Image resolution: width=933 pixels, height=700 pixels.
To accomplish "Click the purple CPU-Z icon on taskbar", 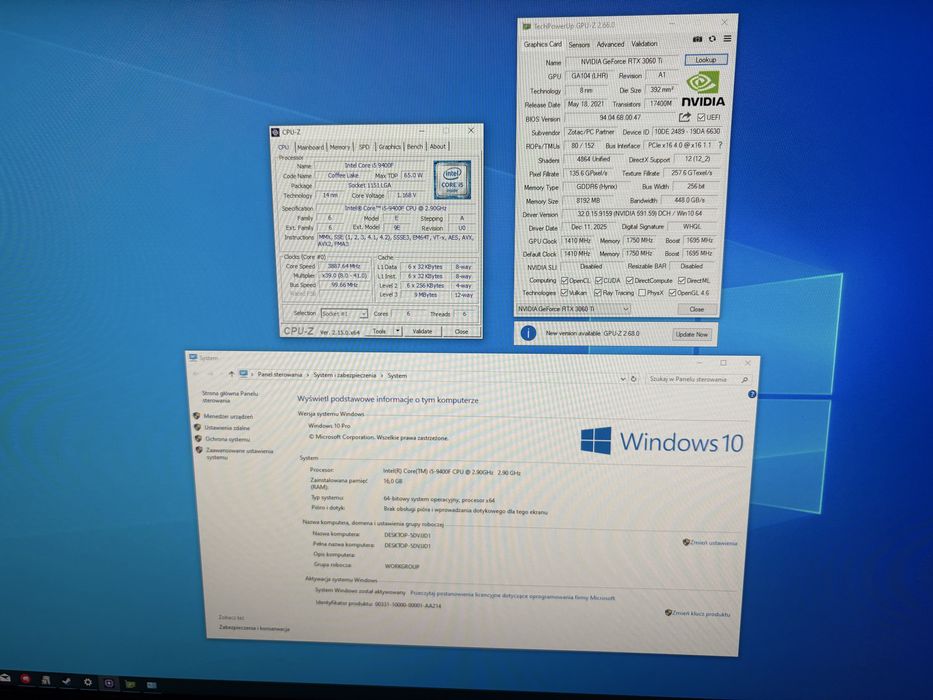I will coord(109,683).
